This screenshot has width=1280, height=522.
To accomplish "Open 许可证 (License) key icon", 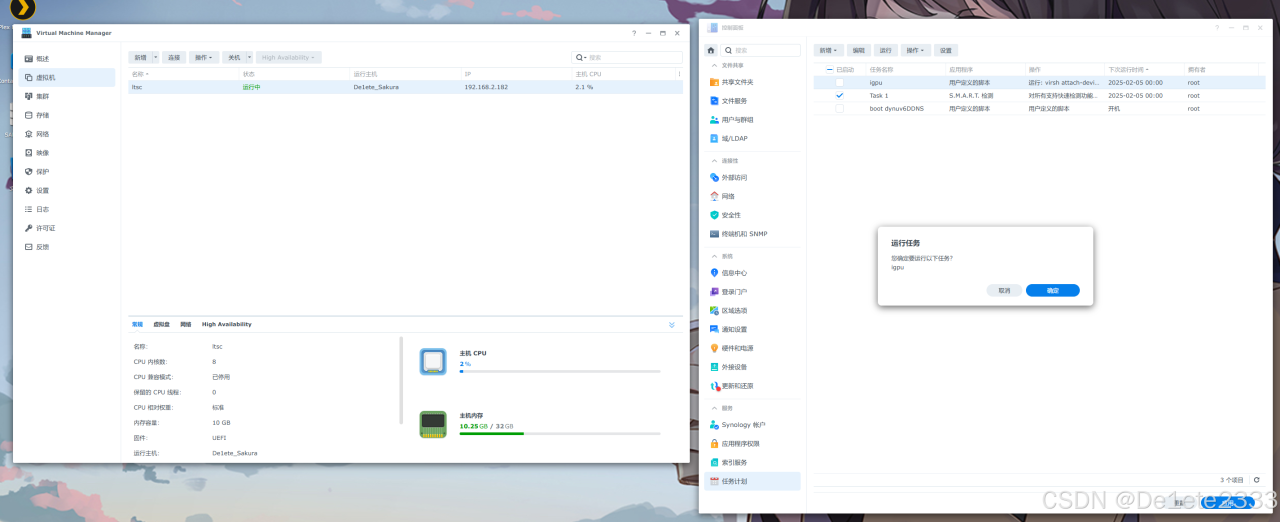I will tap(28, 228).
